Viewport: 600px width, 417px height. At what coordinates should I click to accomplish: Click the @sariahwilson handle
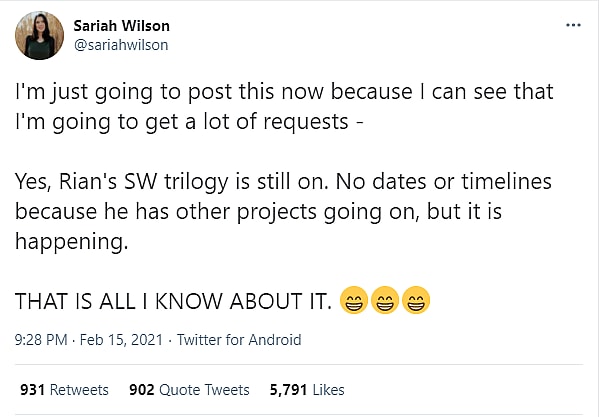(120, 44)
